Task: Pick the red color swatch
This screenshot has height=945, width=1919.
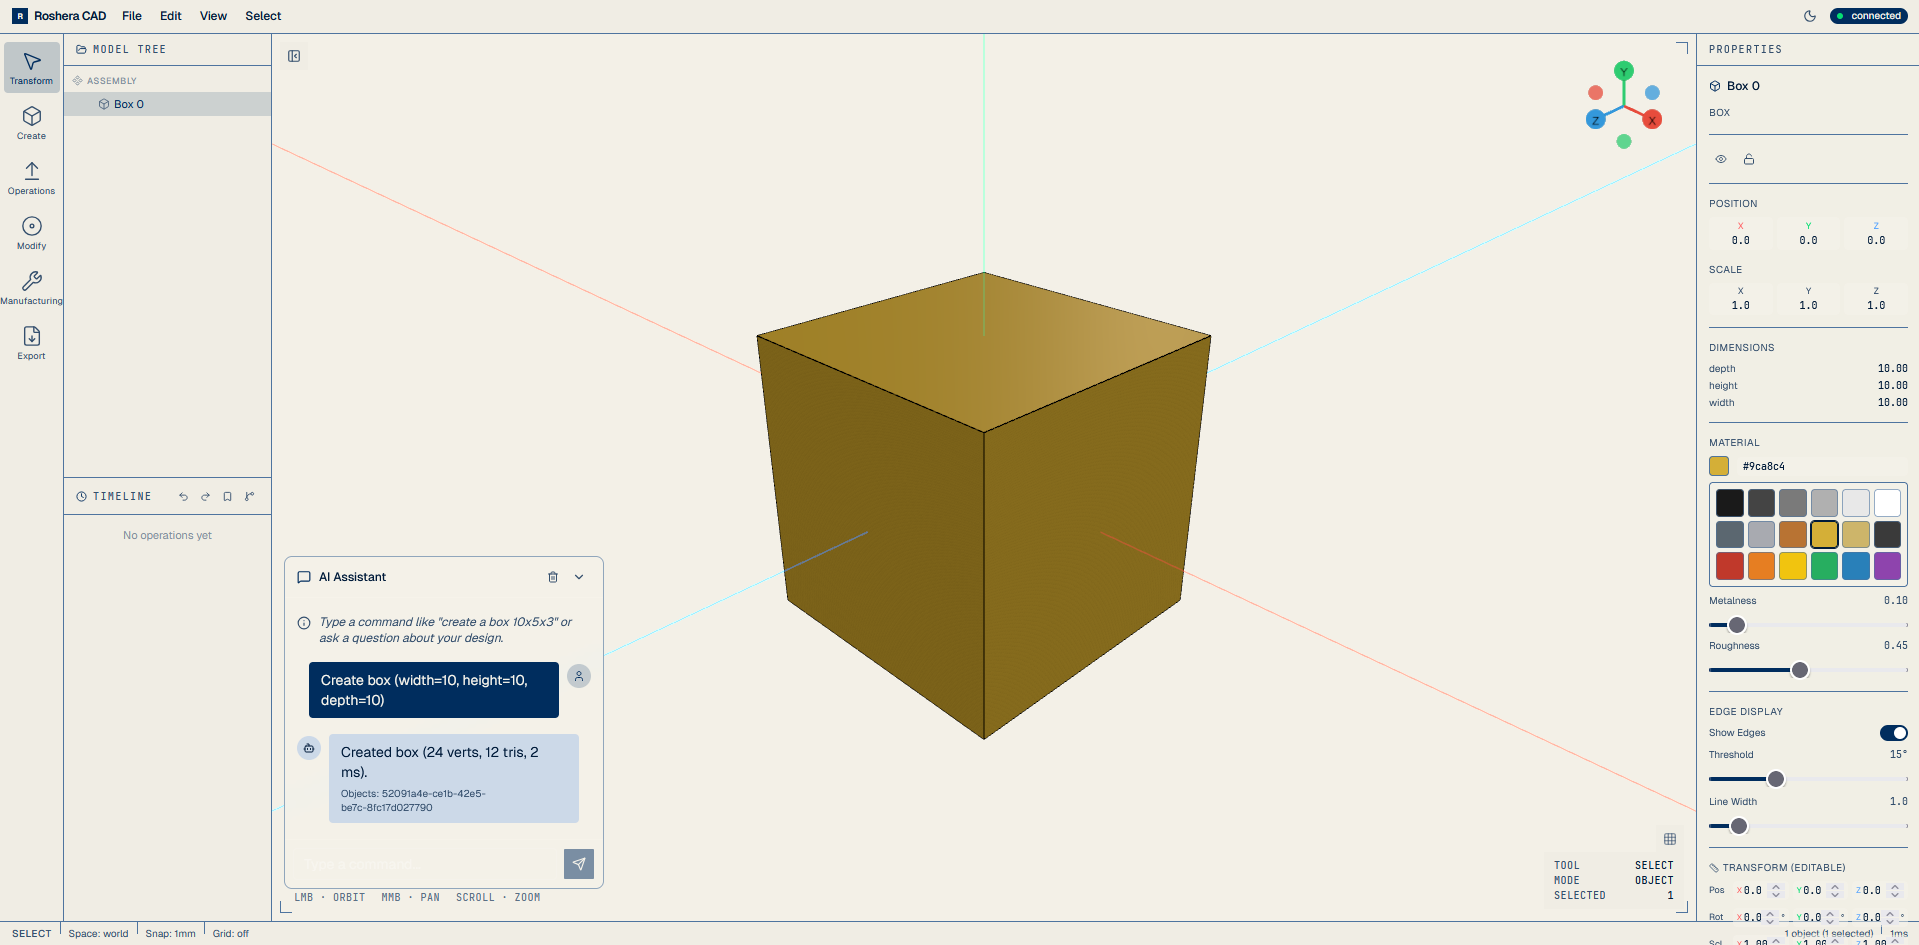Action: (1730, 566)
